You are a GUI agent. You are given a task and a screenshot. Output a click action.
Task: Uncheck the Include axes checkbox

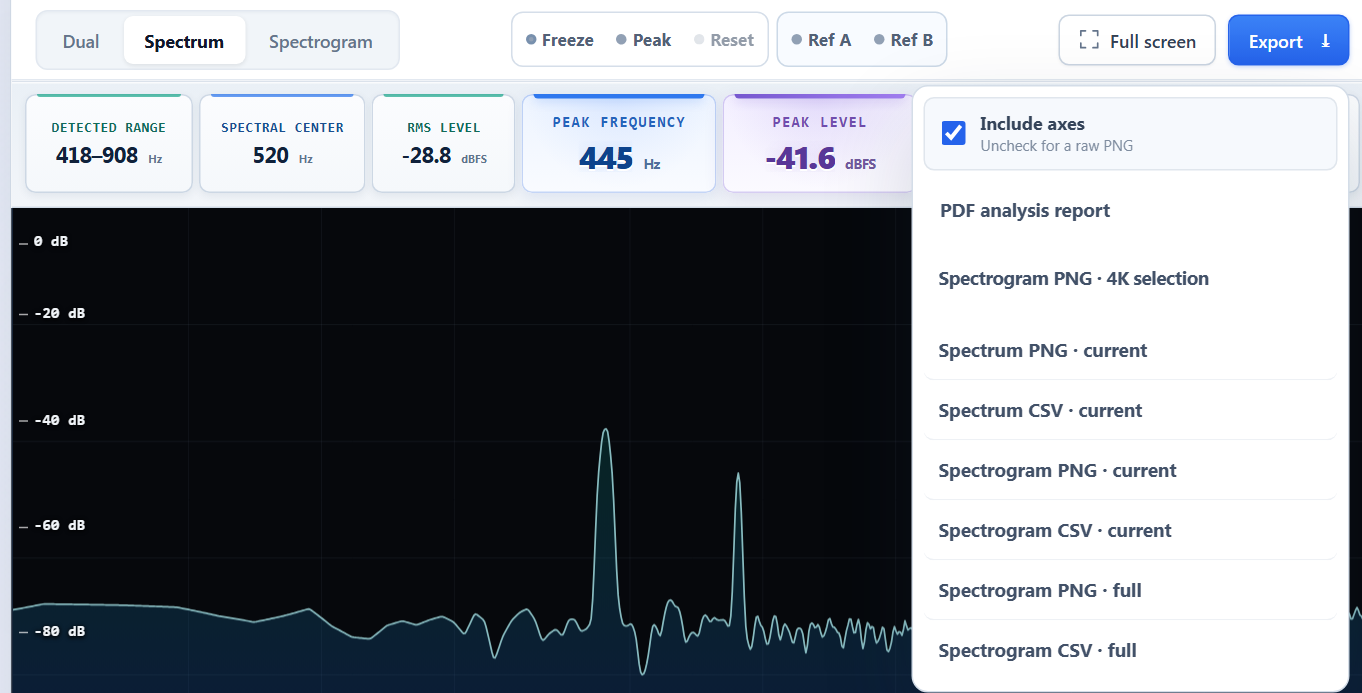954,133
